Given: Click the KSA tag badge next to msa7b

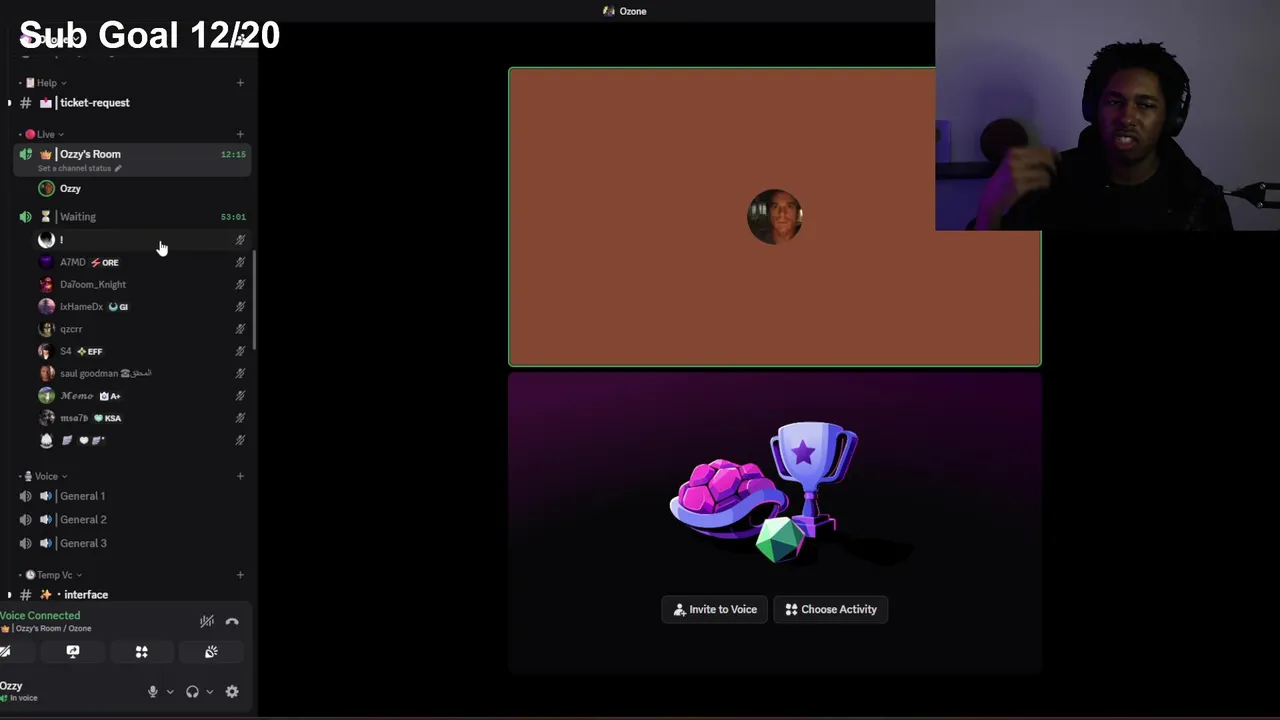Looking at the screenshot, I should tap(107, 418).
